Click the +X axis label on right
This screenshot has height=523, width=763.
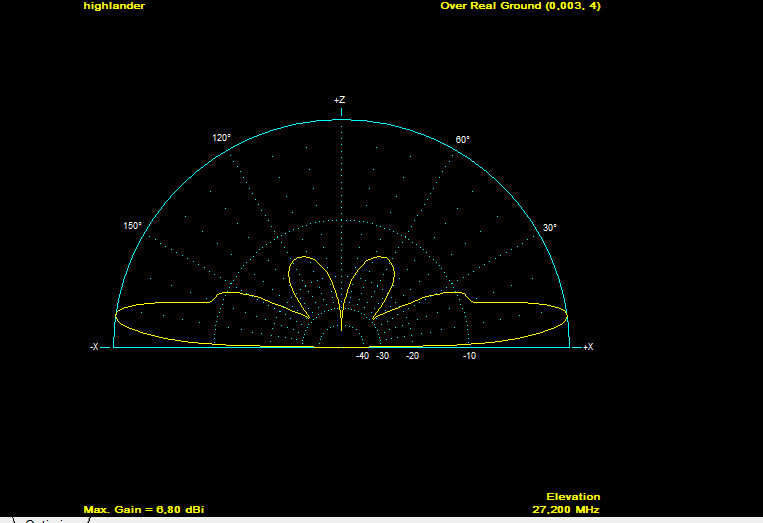[x=588, y=347]
